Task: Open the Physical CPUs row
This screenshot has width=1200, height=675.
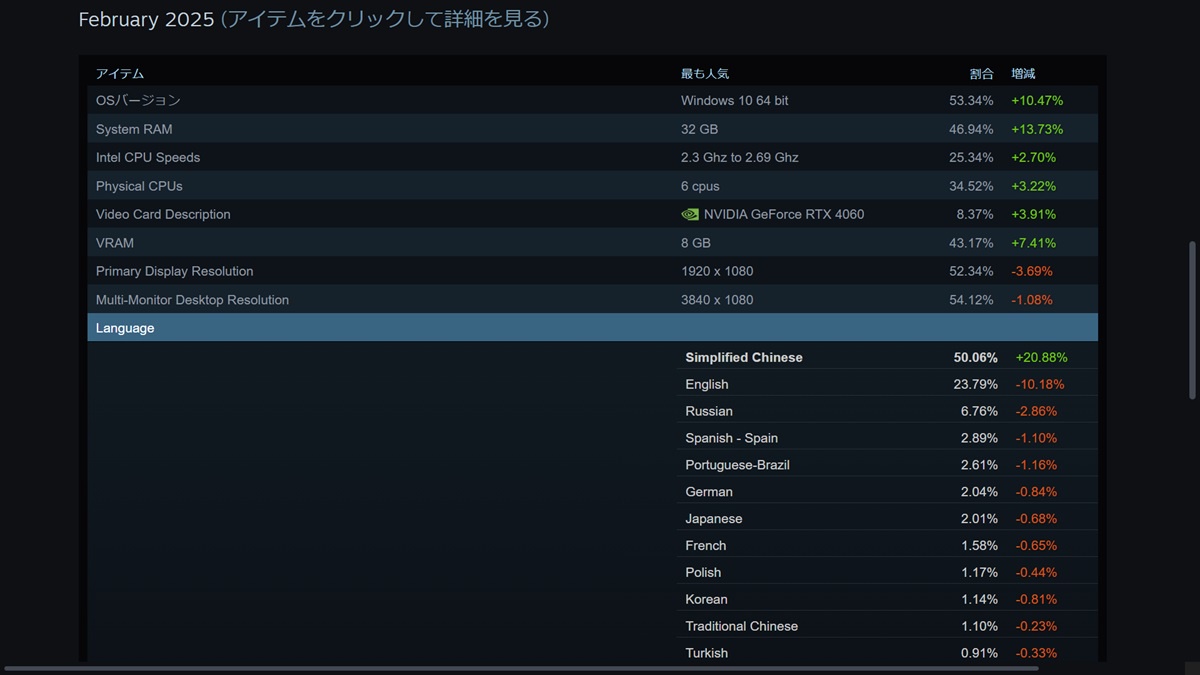Action: [x=139, y=186]
